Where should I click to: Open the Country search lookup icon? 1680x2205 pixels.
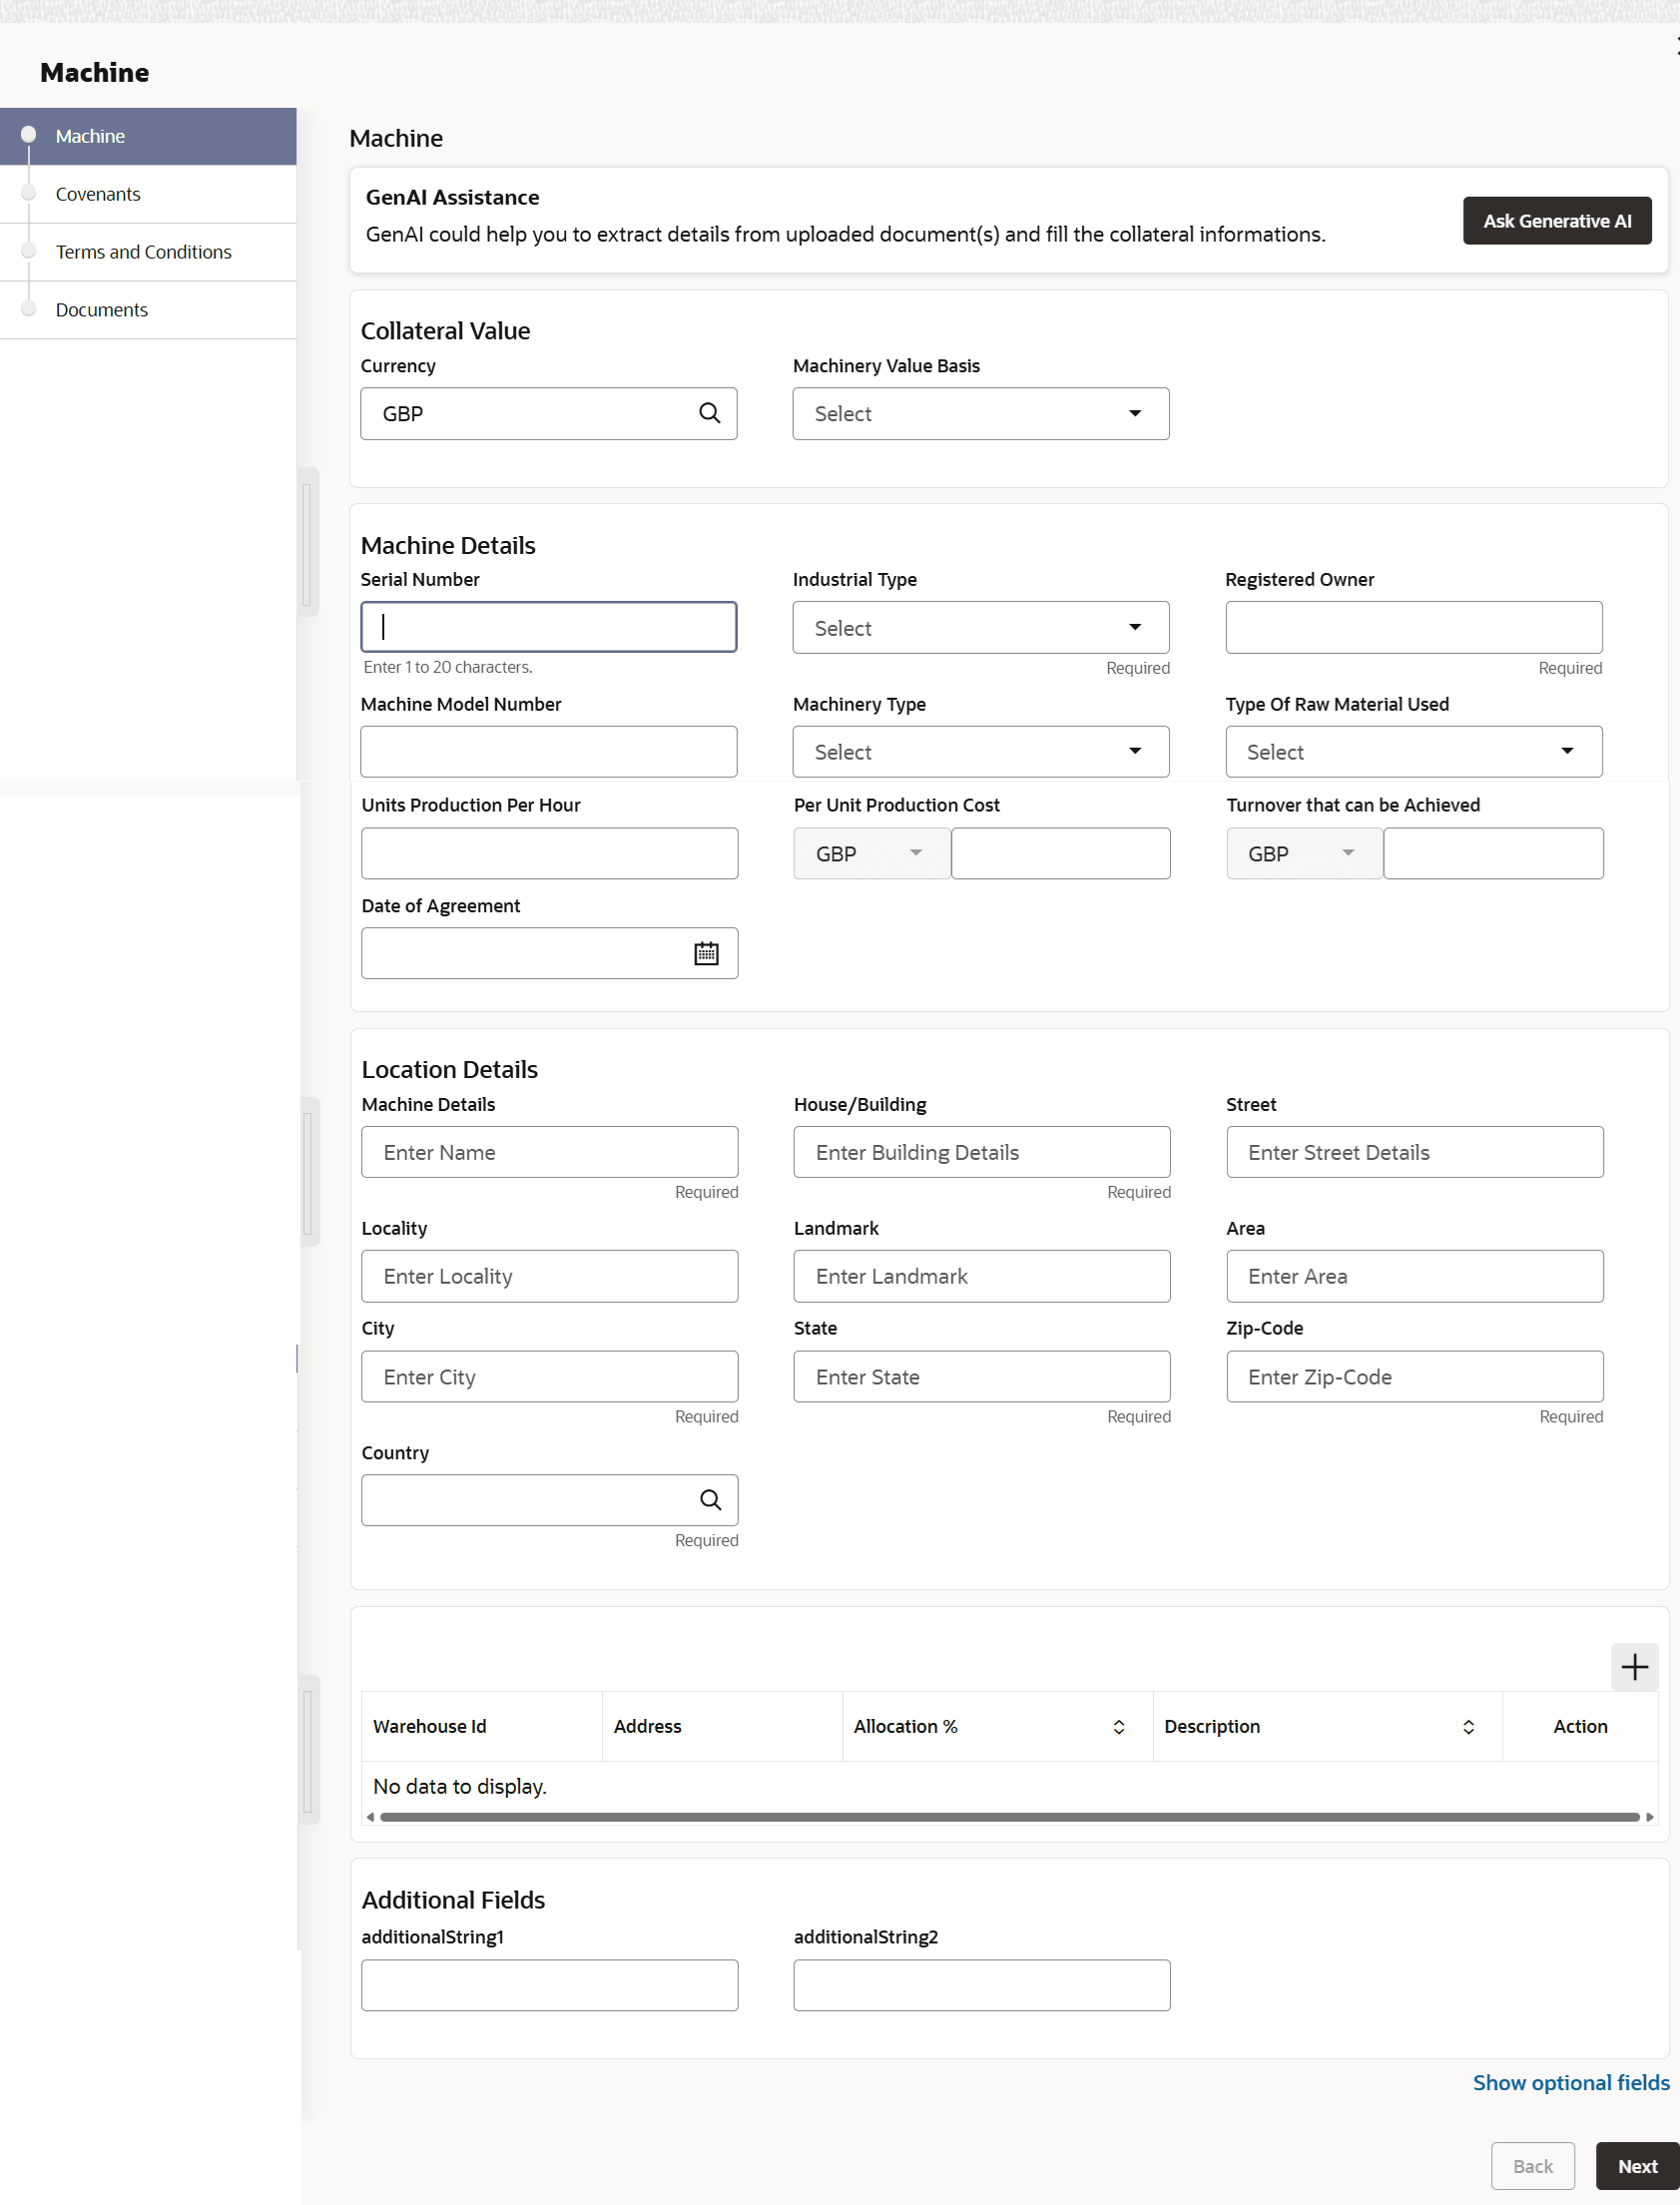tap(710, 1500)
